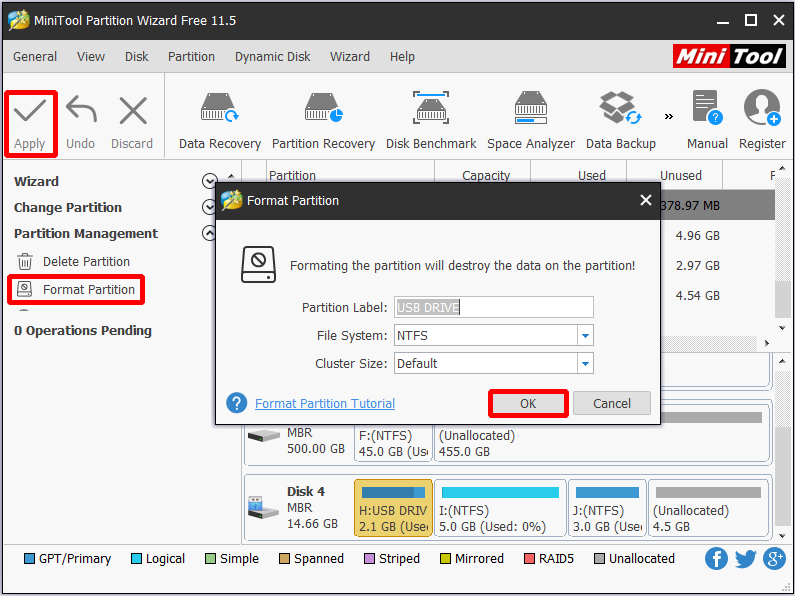Click the 0 Operations Pending text
Screen dimensions: 795x596
pyautogui.click(x=83, y=330)
